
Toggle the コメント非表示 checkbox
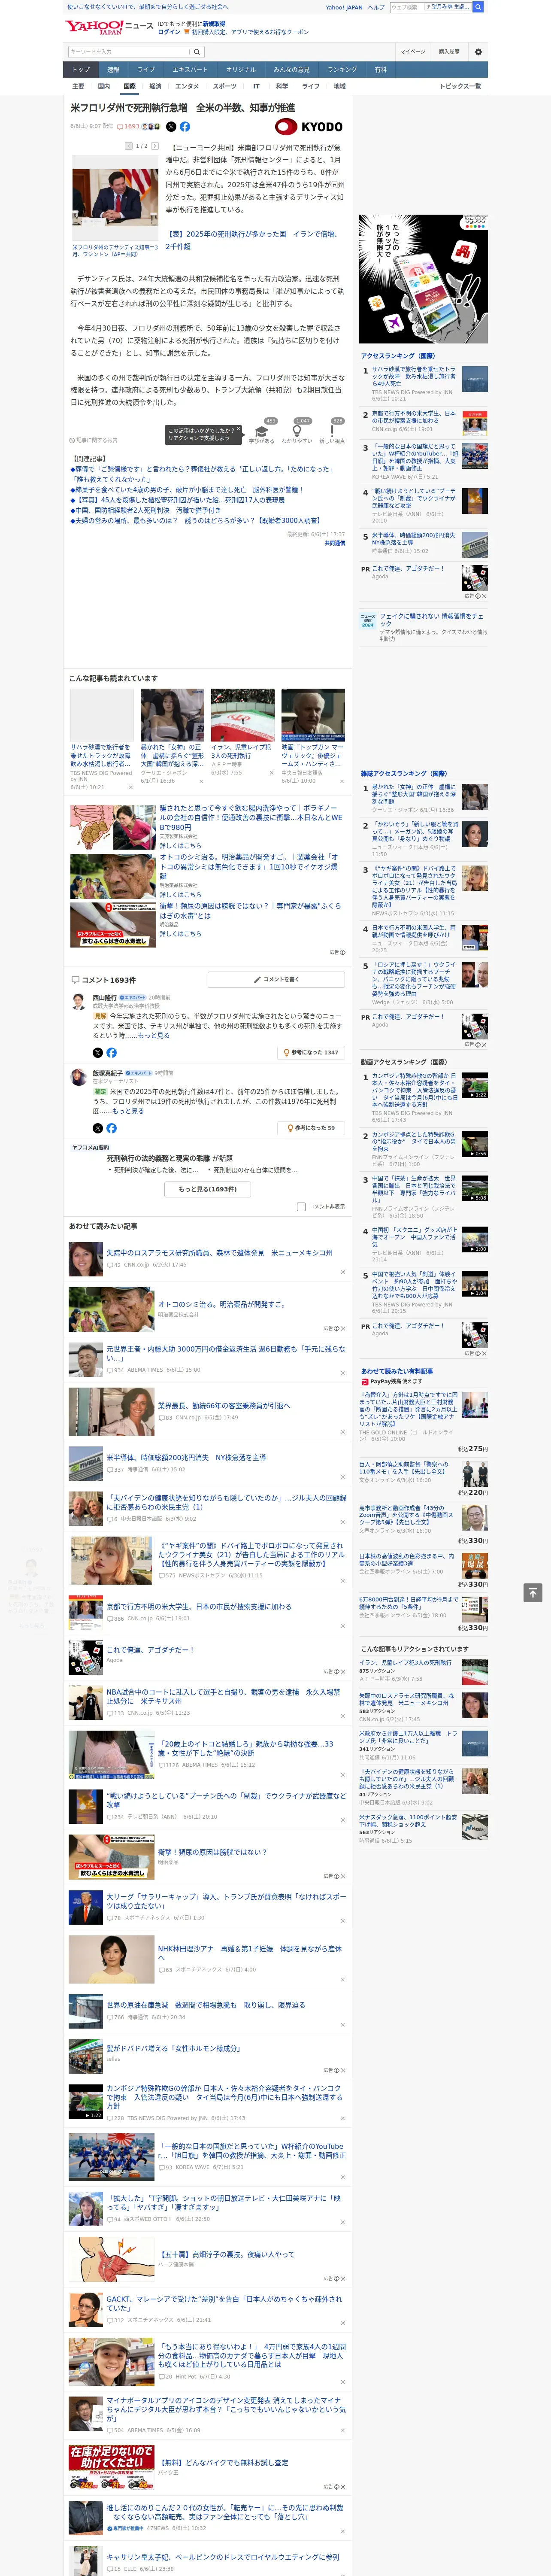tap(301, 1207)
